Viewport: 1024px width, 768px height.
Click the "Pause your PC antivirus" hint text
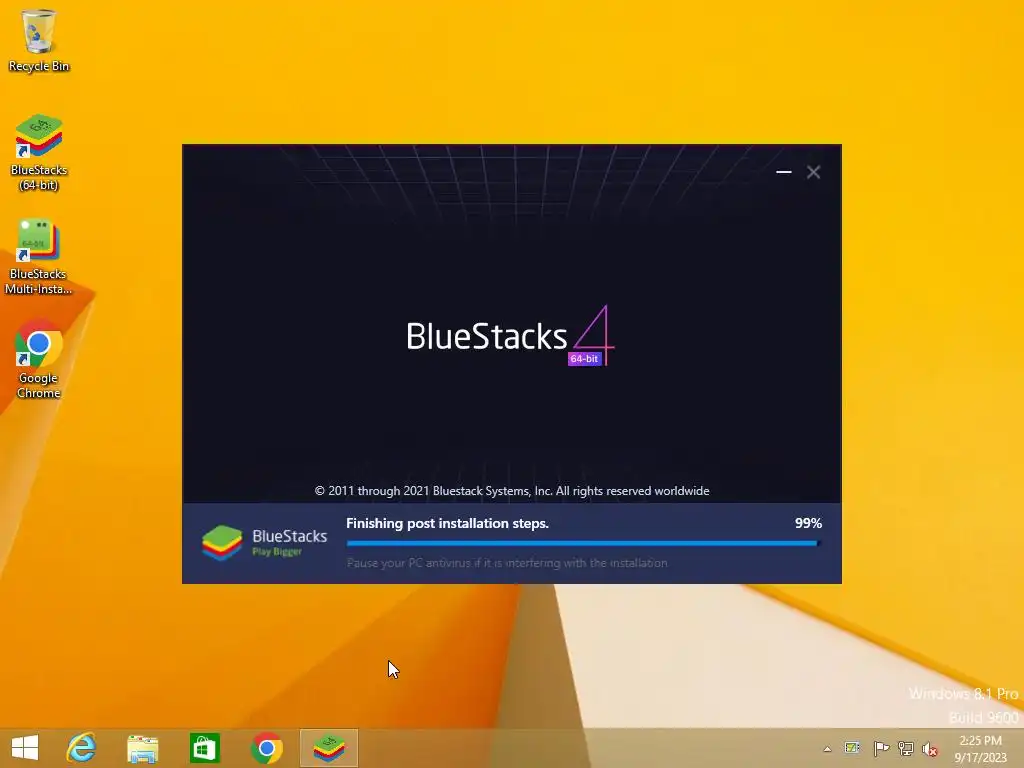(x=507, y=563)
